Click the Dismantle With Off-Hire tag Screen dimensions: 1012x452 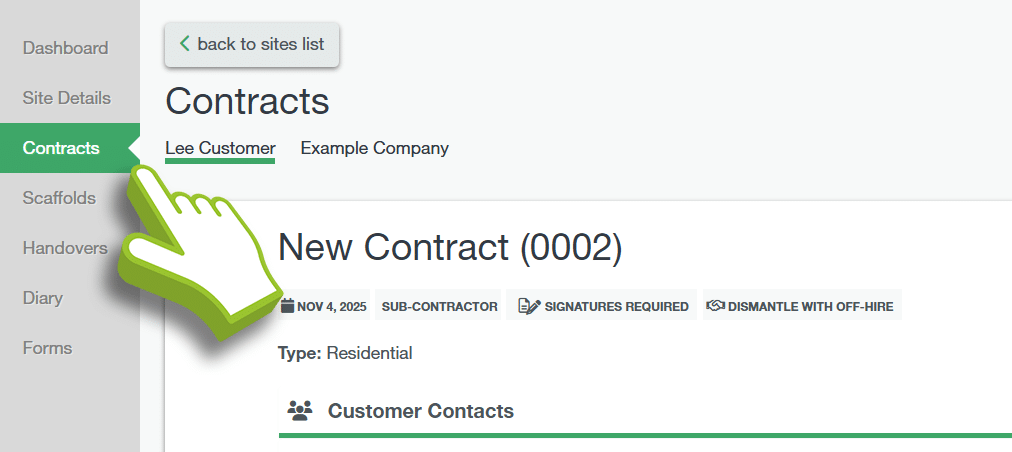(802, 306)
